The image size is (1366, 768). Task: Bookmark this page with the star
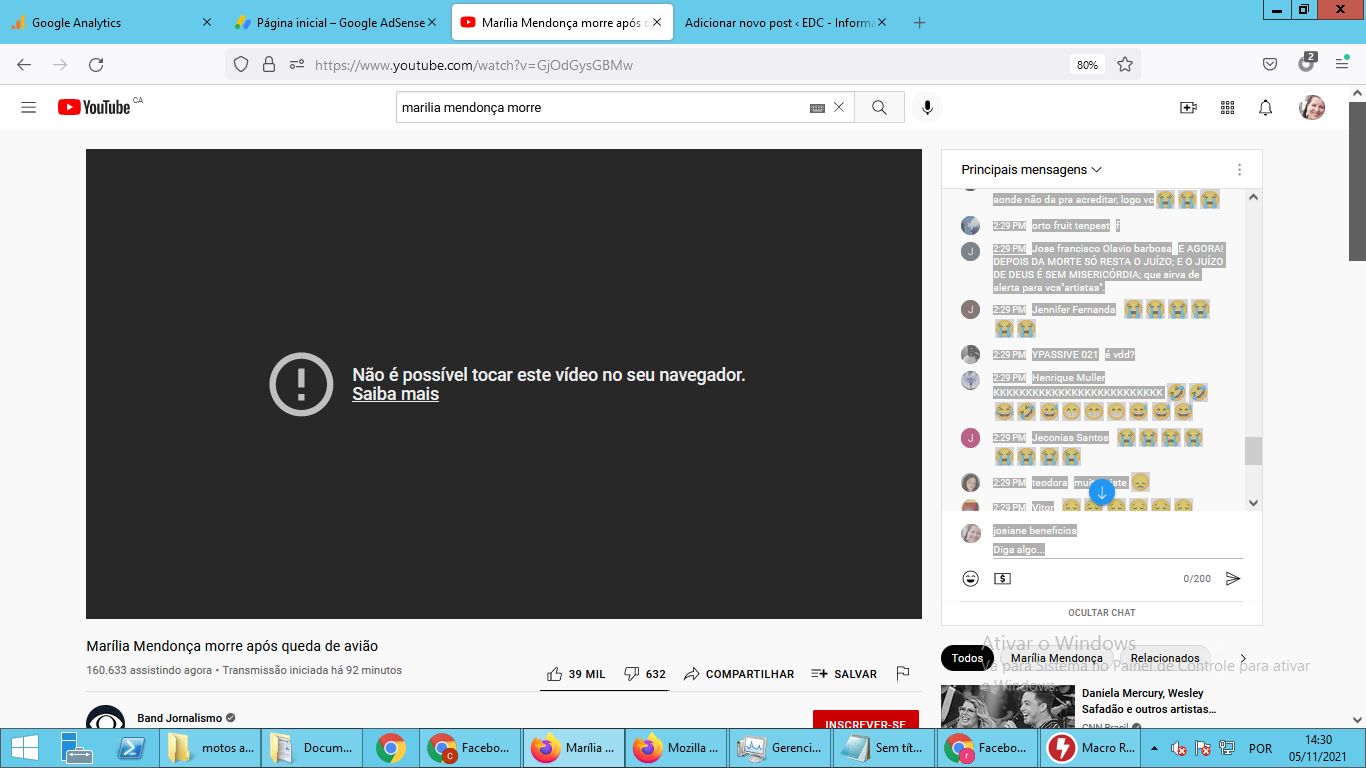point(1125,65)
